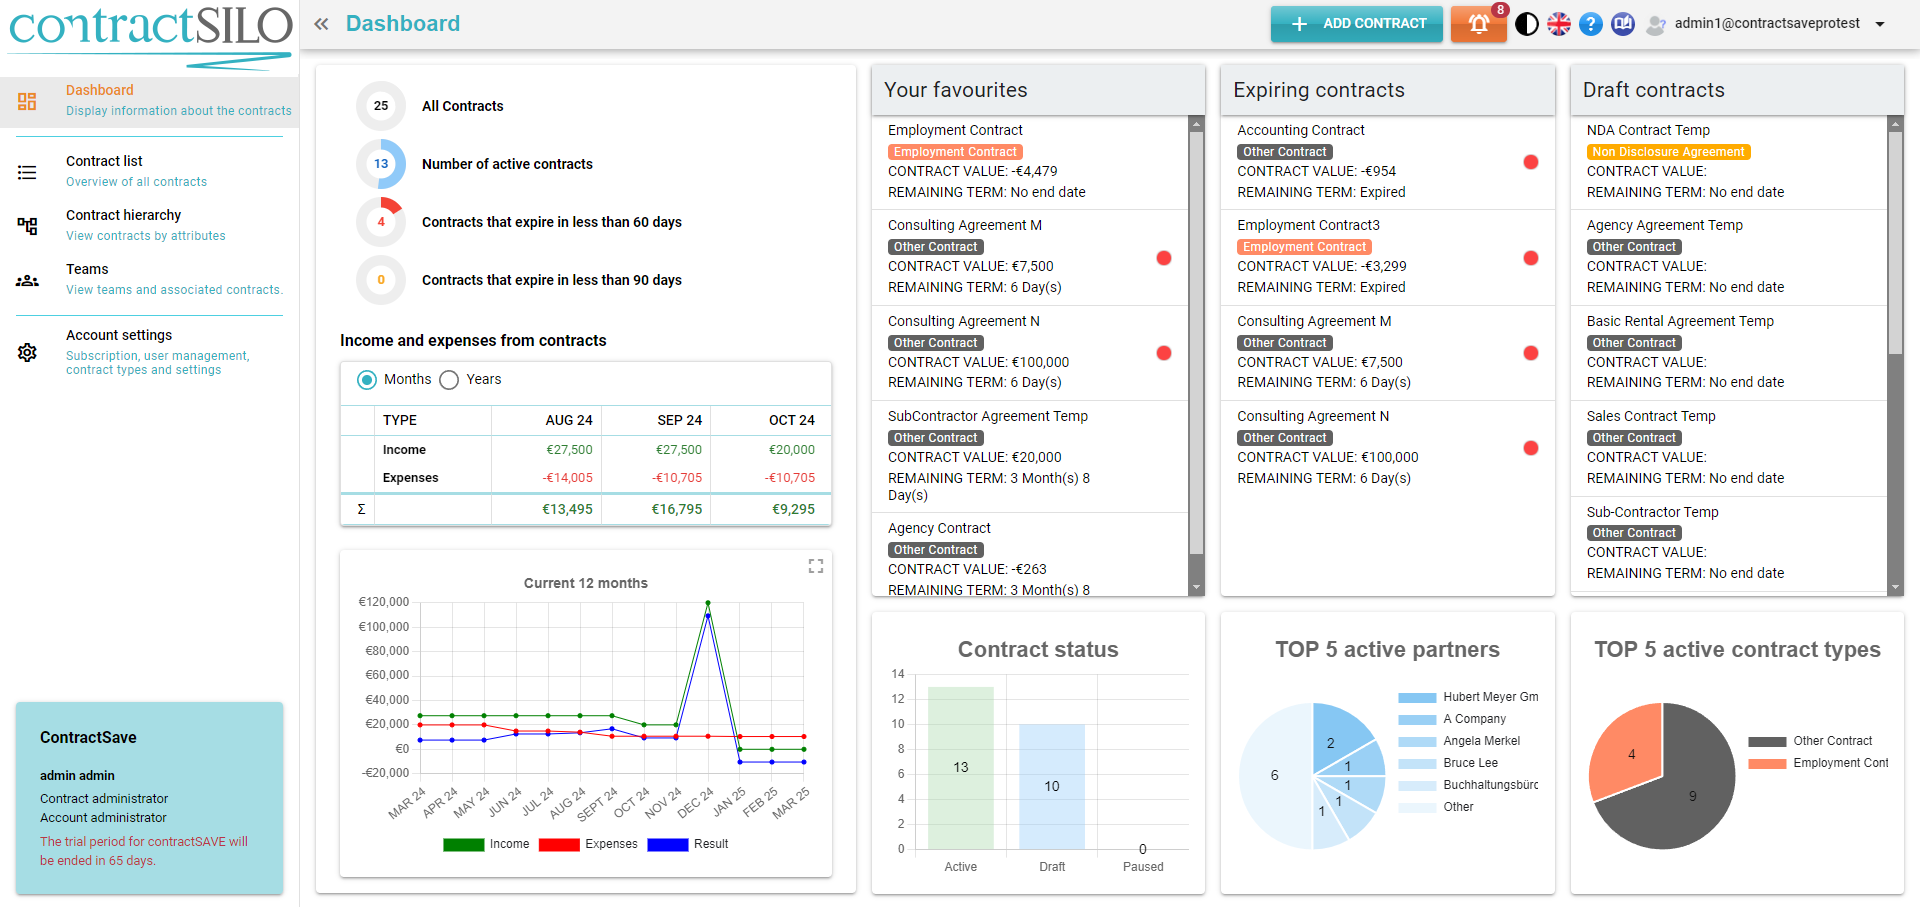This screenshot has width=1920, height=907.
Task: Toggle the Income series in chart legend
Action: 486,844
